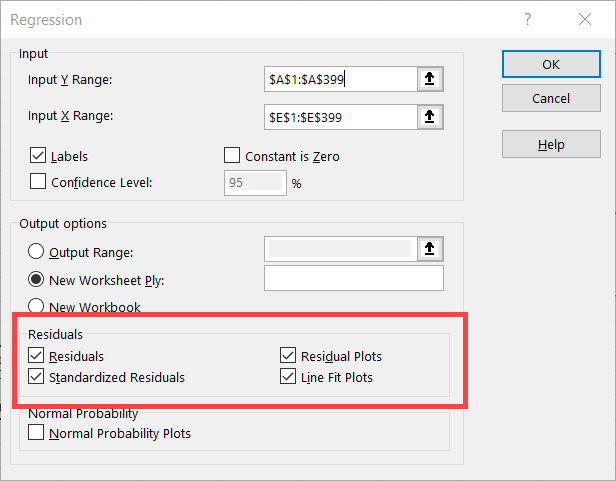616x481 pixels.
Task: Enable the Constant is Zero checkbox
Action: [232, 155]
